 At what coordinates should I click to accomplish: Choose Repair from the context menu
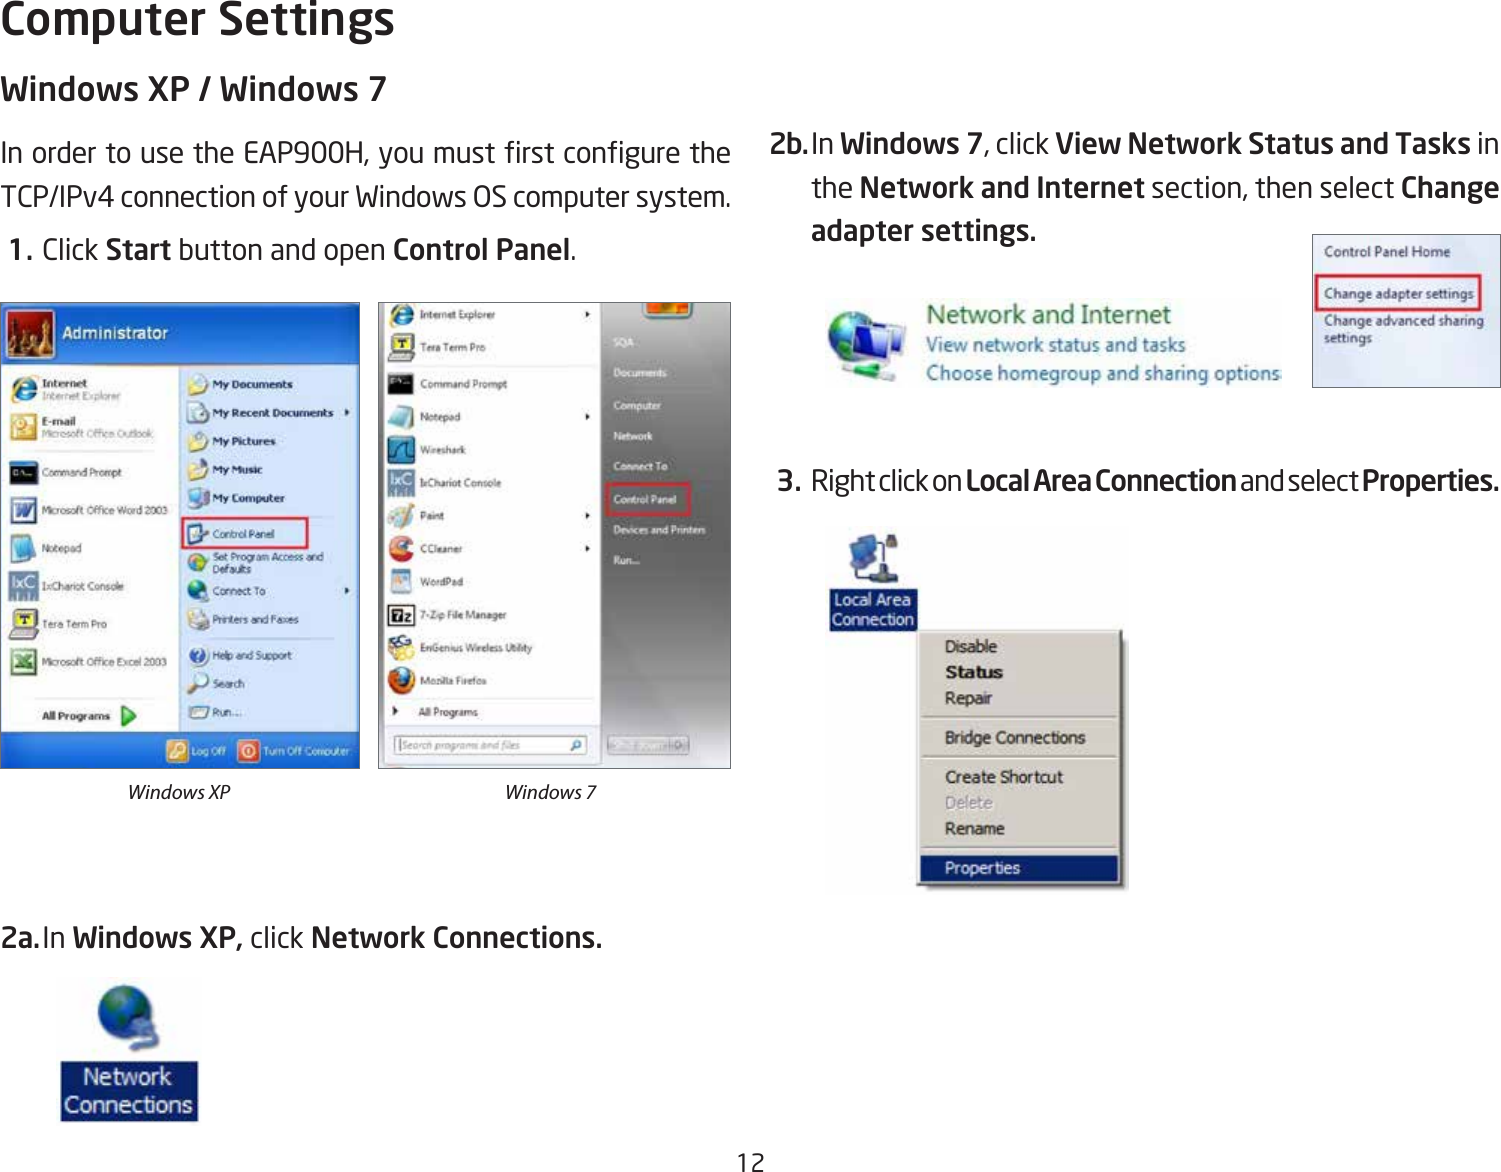point(968,698)
